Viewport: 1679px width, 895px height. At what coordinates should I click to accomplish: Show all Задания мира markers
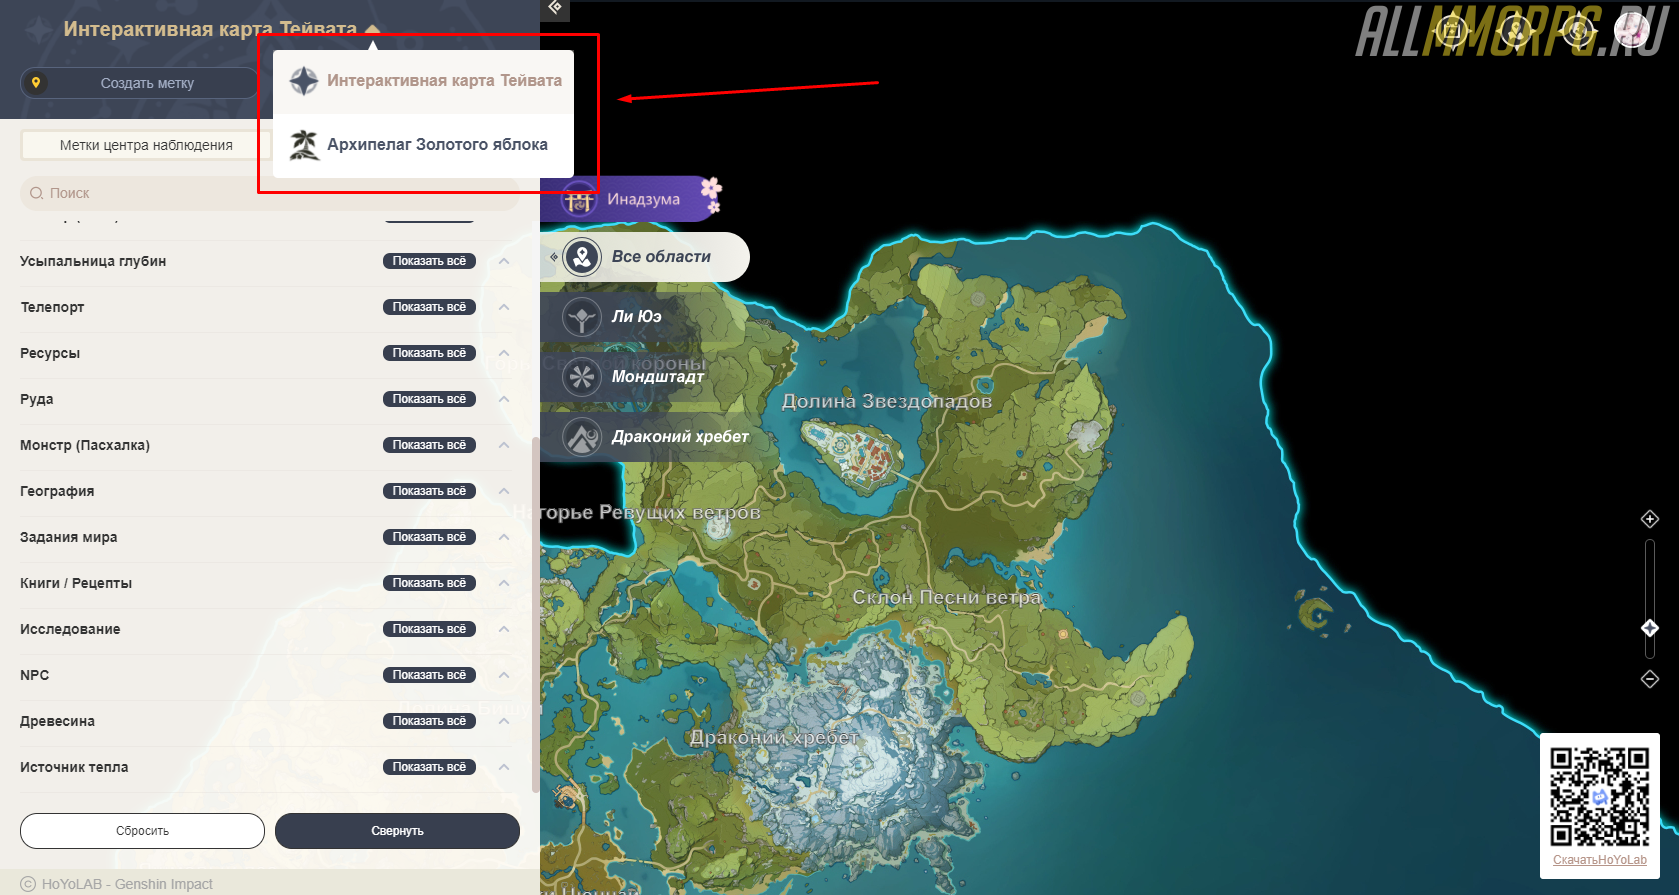coord(429,537)
